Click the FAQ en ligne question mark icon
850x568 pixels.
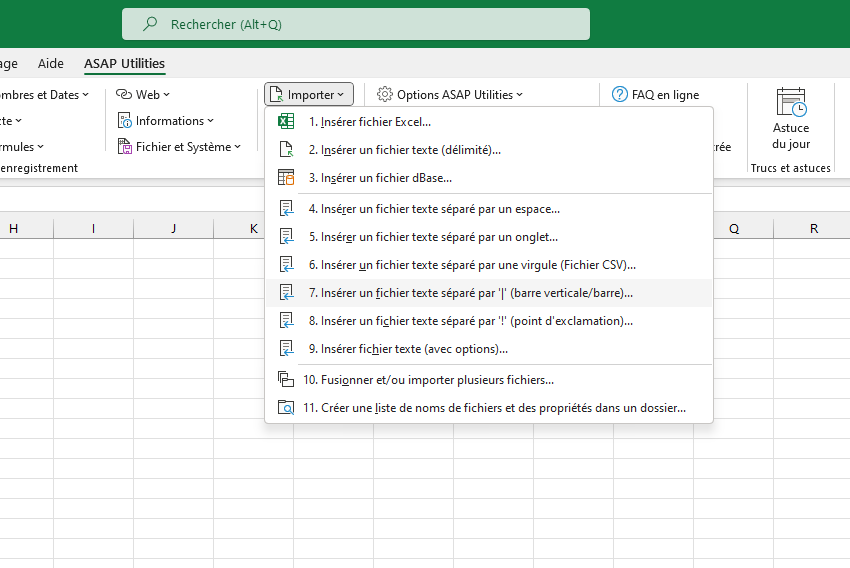coord(620,94)
